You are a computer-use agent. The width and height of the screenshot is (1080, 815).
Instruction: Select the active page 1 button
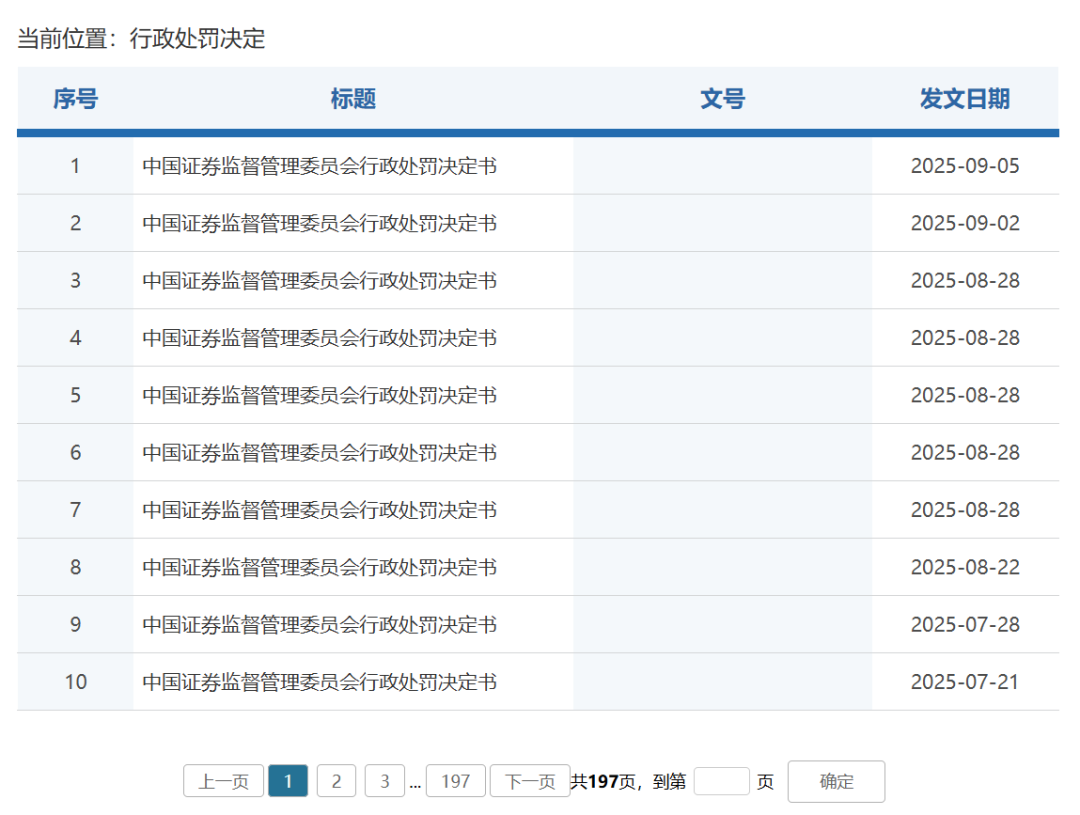pyautogui.click(x=288, y=781)
